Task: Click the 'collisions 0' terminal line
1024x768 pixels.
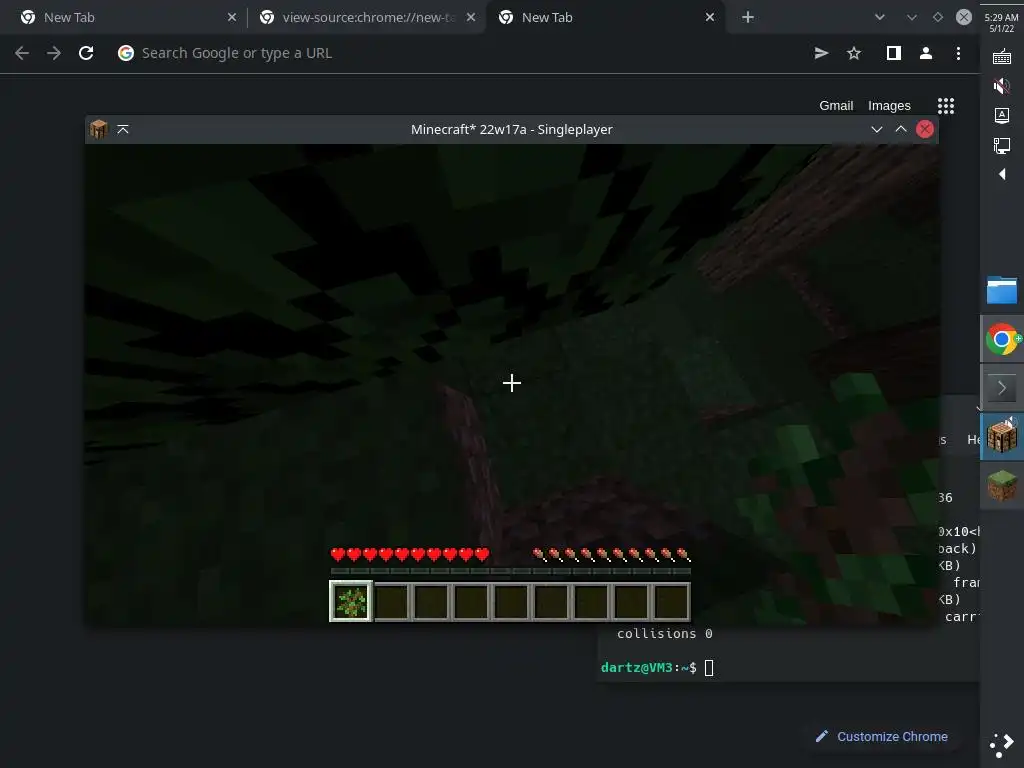Action: [664, 633]
